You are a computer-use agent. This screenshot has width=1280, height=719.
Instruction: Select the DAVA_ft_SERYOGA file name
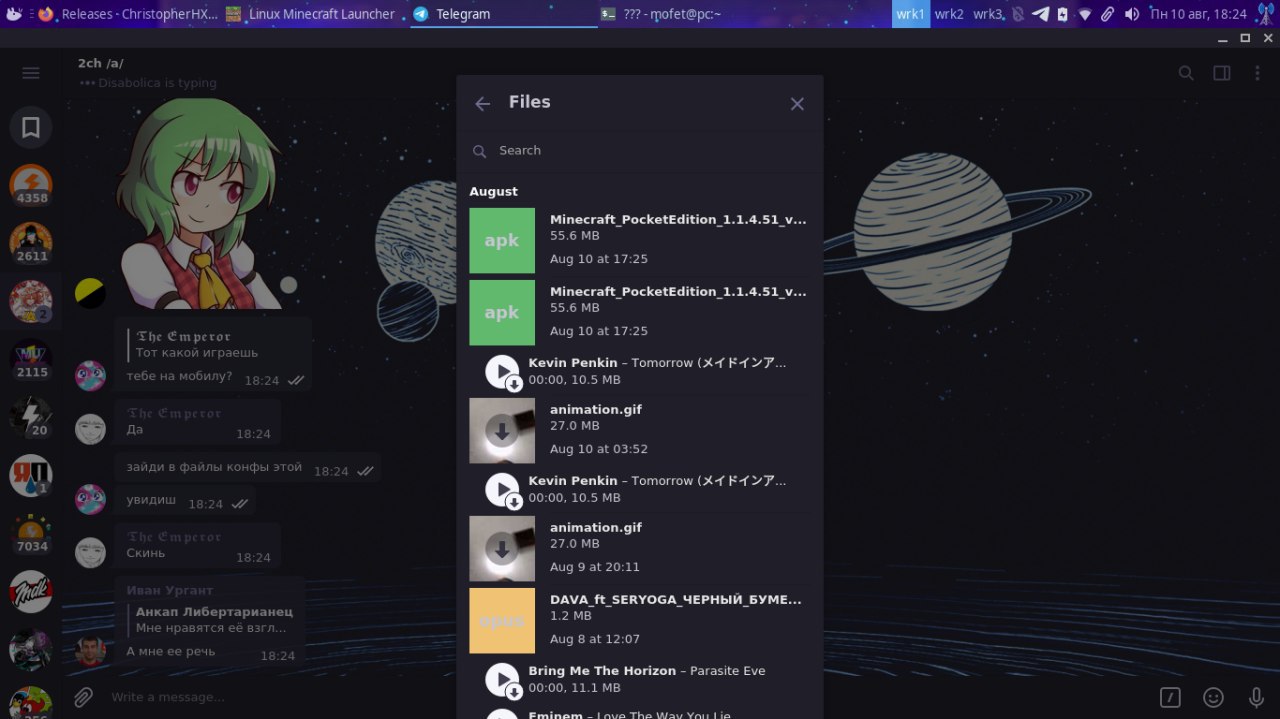point(676,600)
